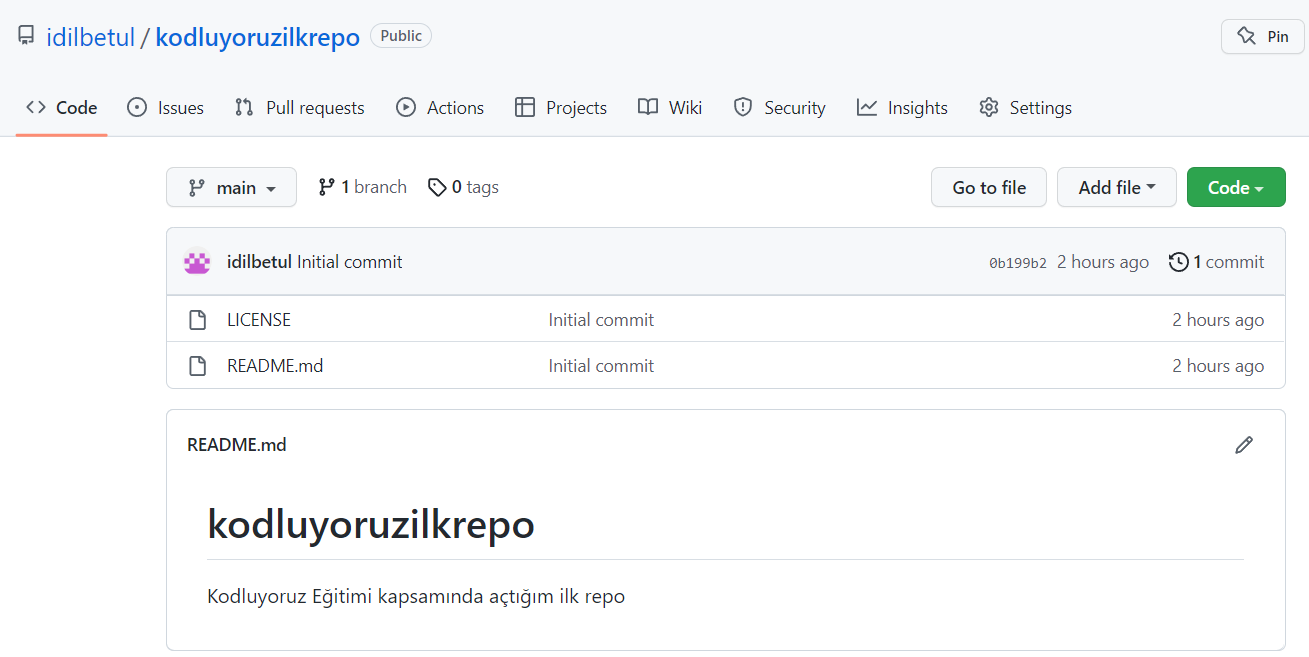Click the kodluyoruzilkrepo heading in README
This screenshot has height=657, width=1309.
pyautogui.click(x=371, y=524)
